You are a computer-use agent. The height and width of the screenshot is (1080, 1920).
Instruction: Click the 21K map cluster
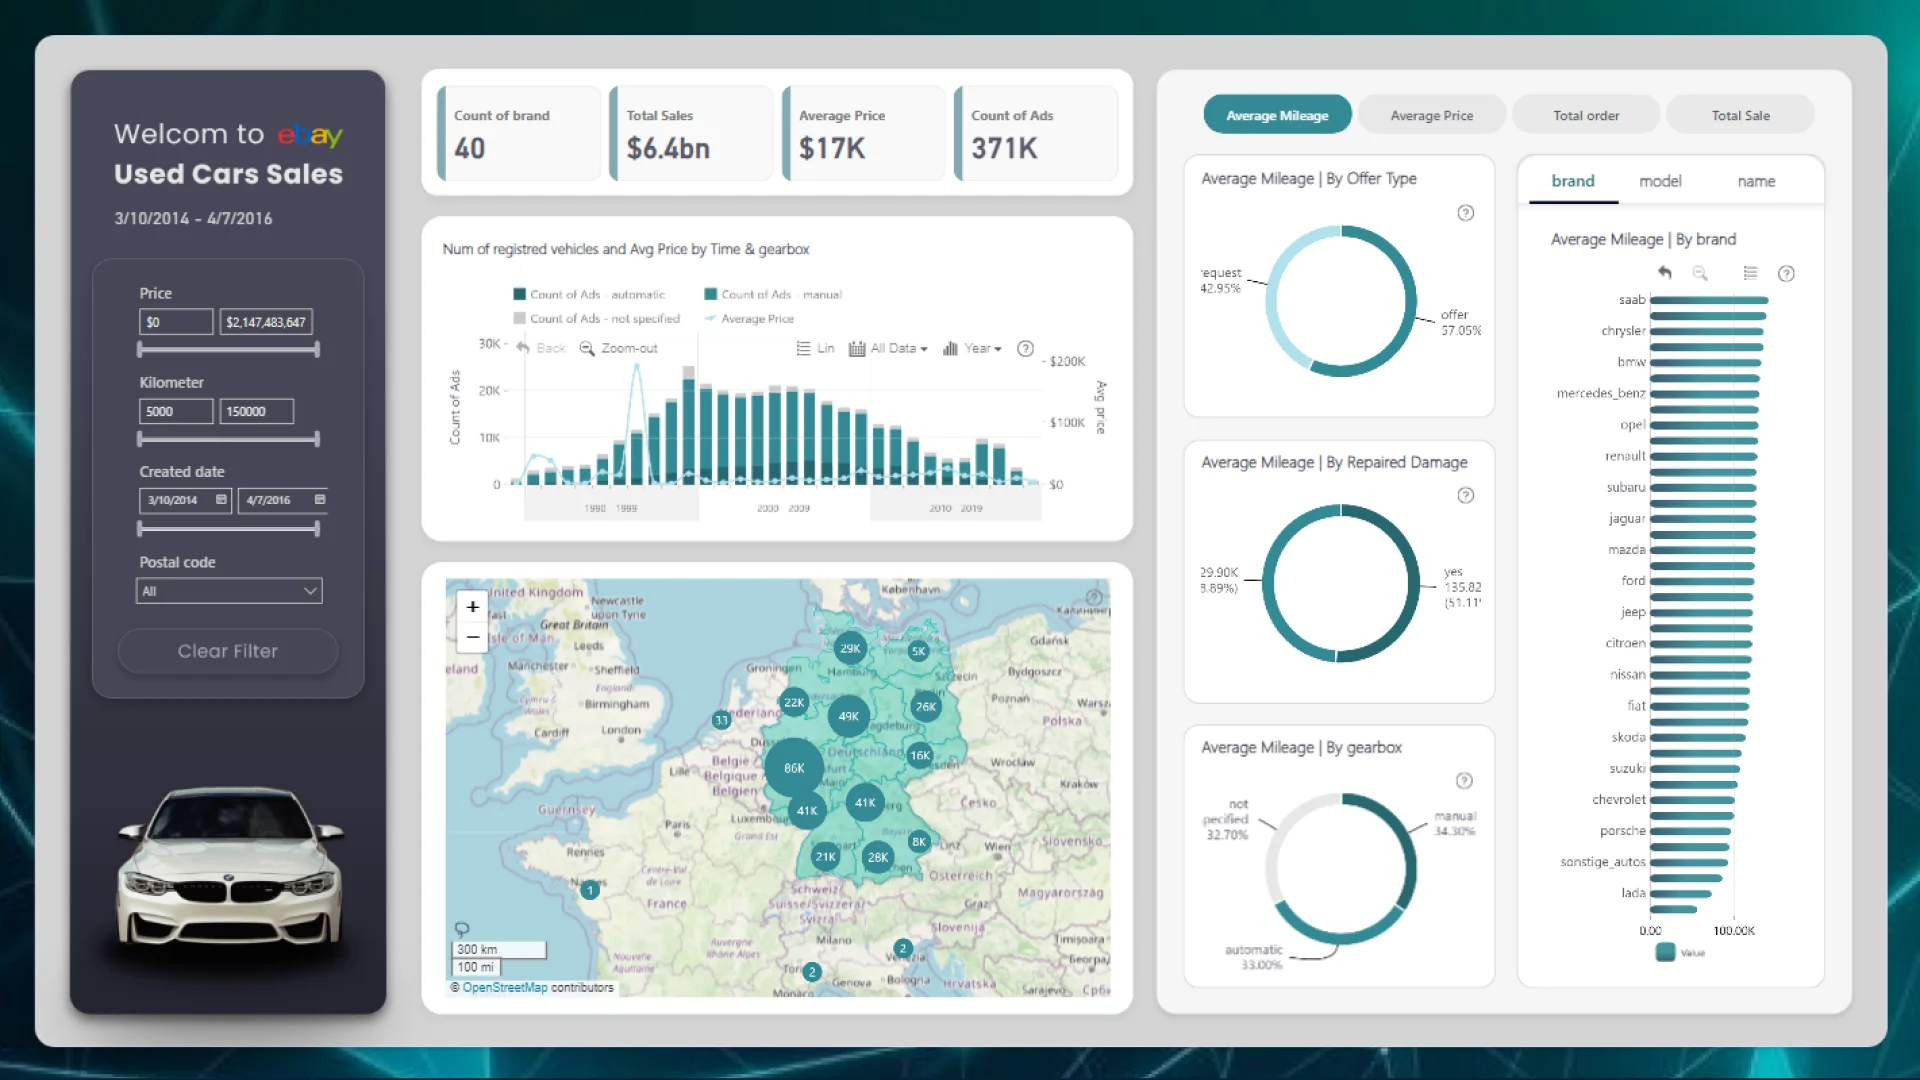(x=825, y=856)
